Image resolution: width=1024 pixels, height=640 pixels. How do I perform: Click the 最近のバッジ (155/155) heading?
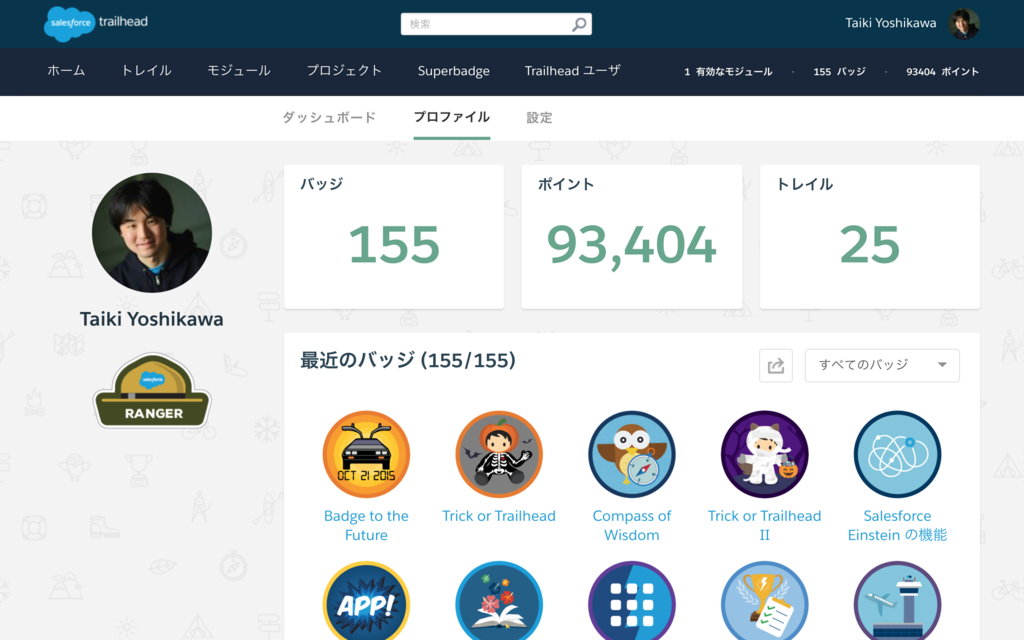pos(408,360)
